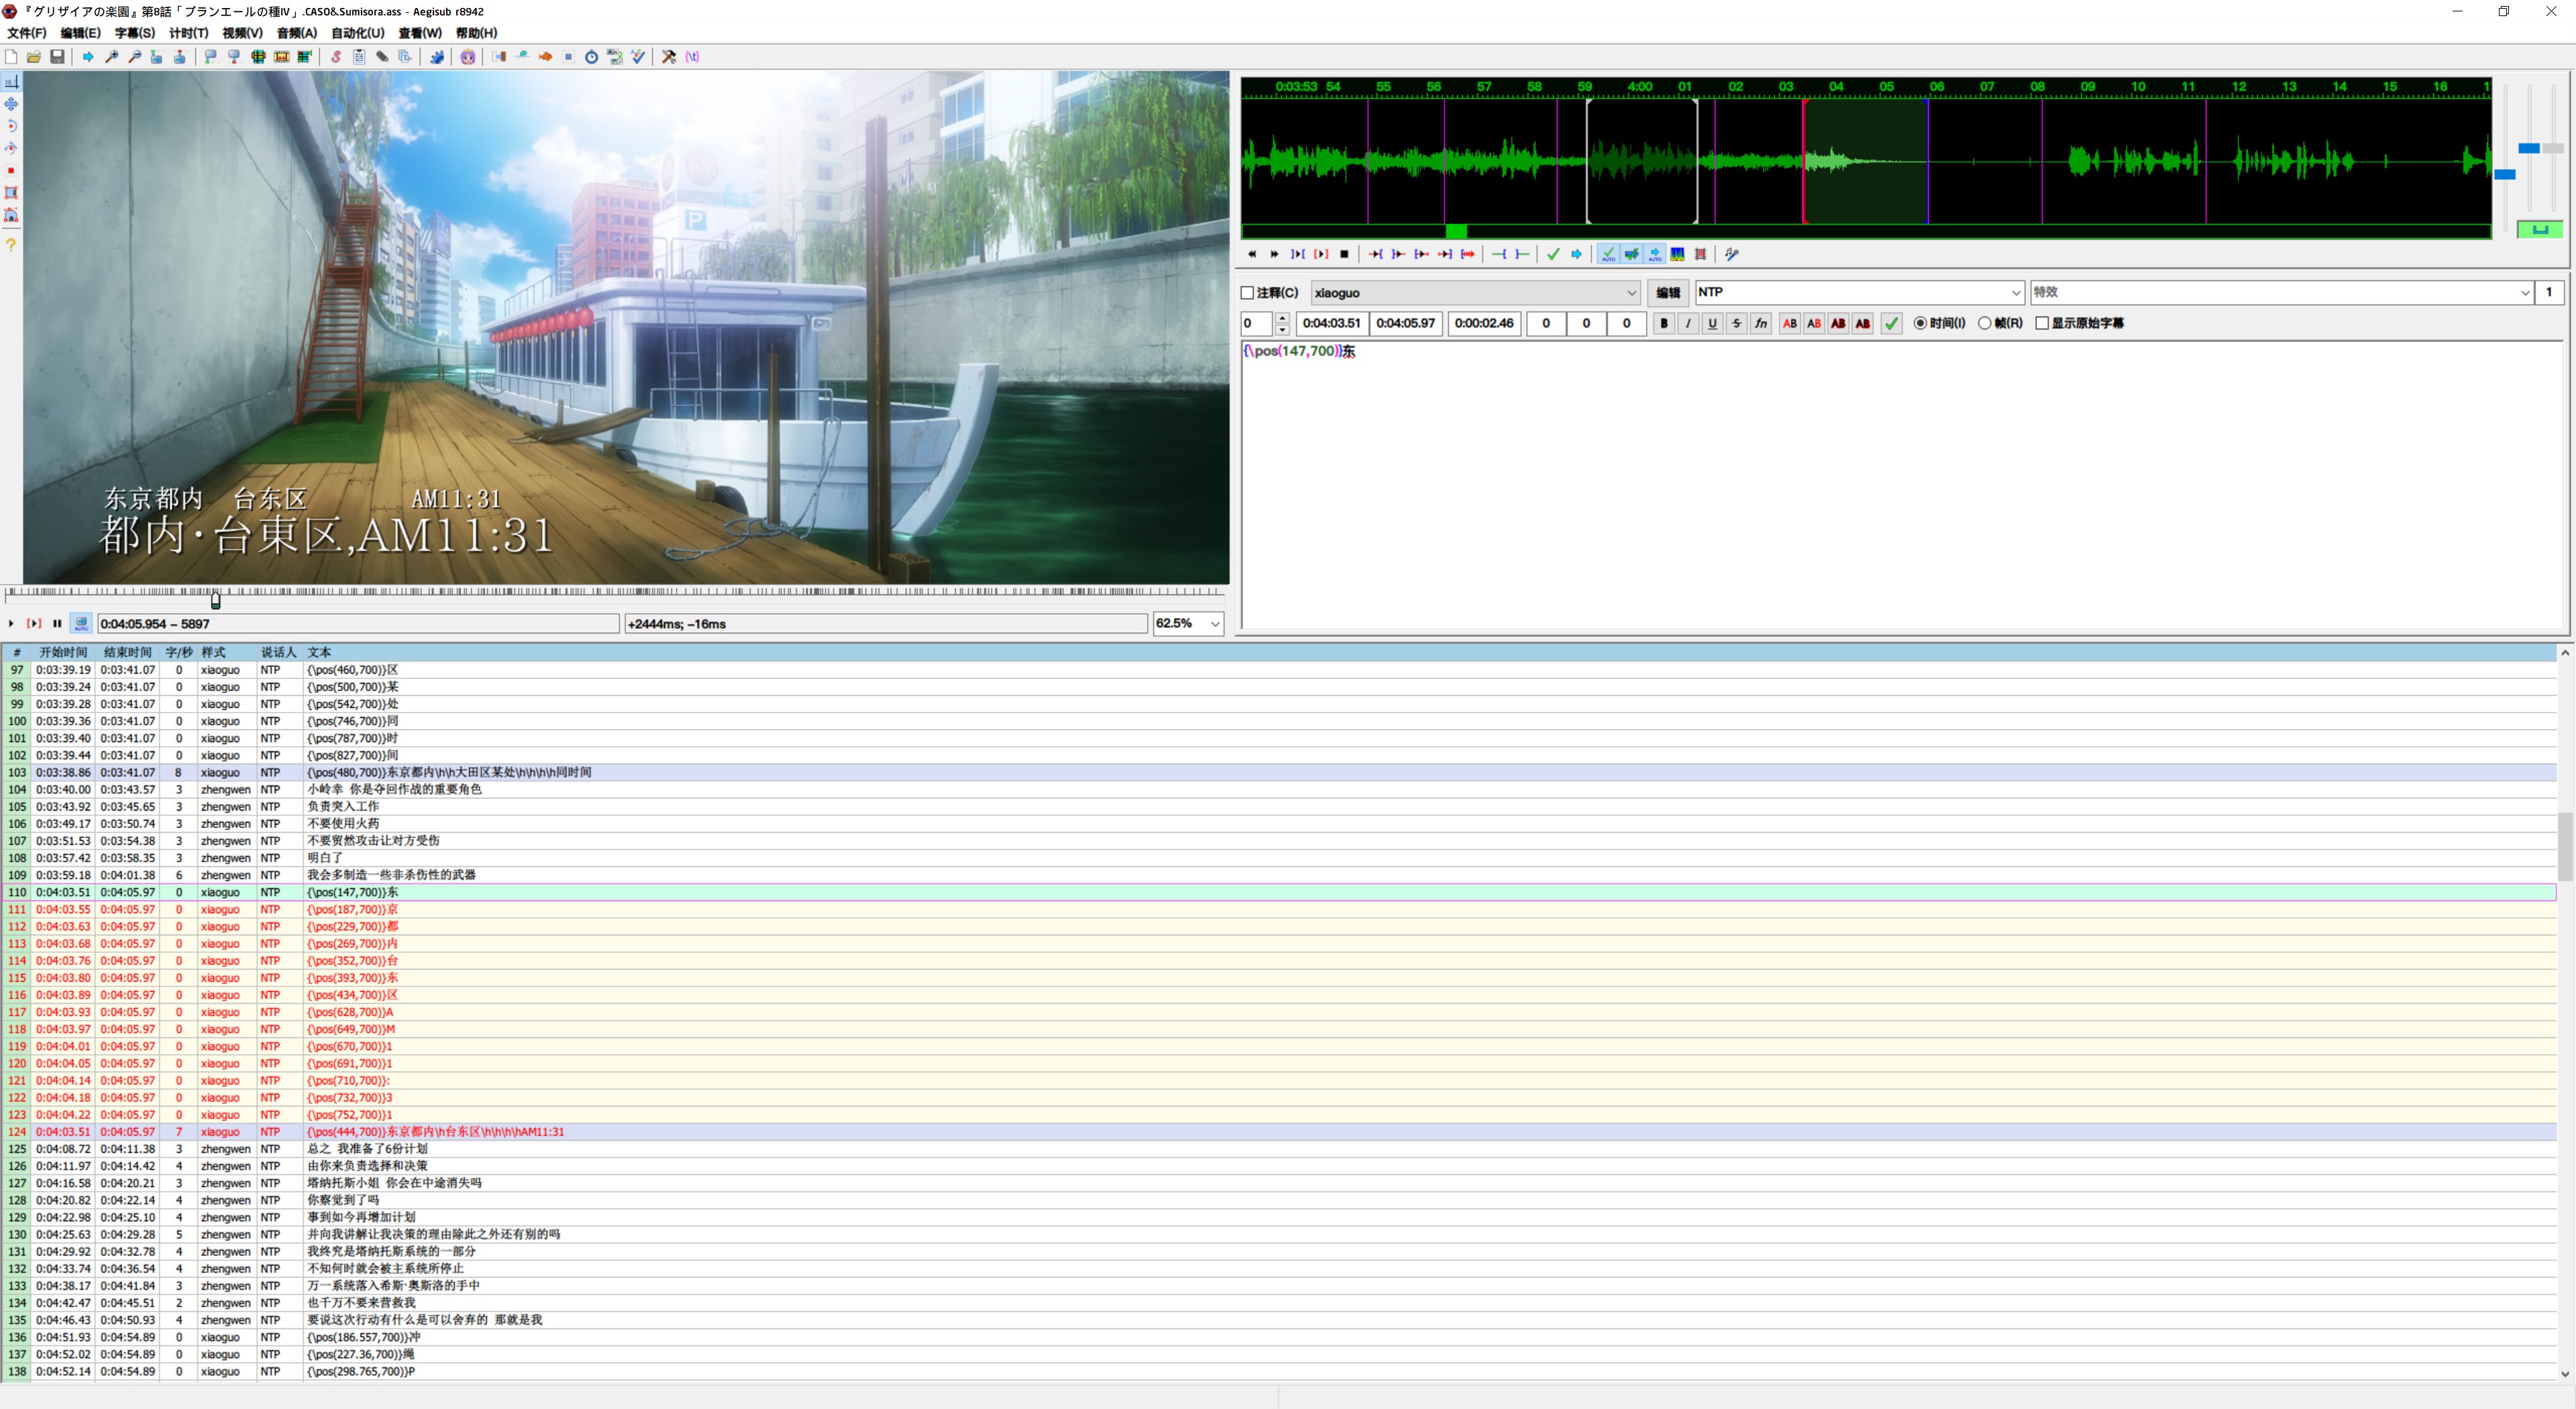Screen dimensions: 2576x1409
Task: Open the Spell Checker icon
Action: 638,57
